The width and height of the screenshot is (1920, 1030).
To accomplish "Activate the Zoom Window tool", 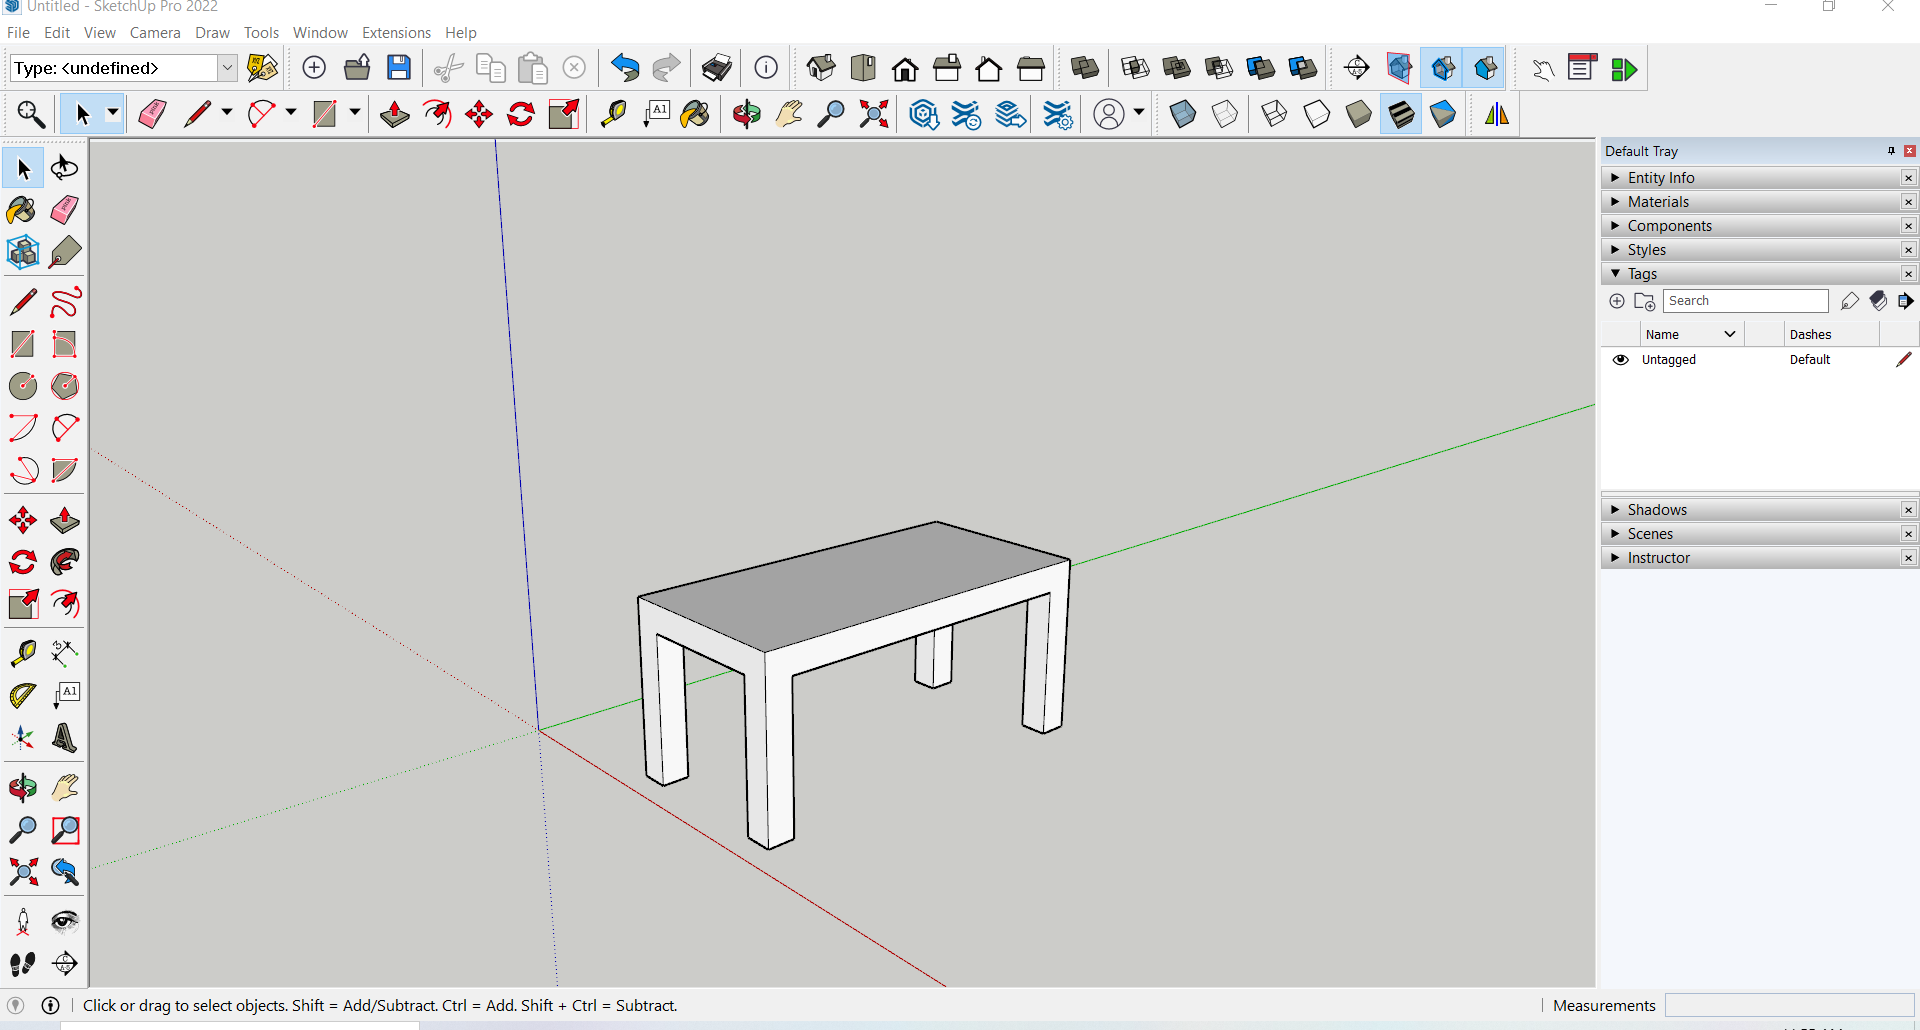I will [65, 830].
